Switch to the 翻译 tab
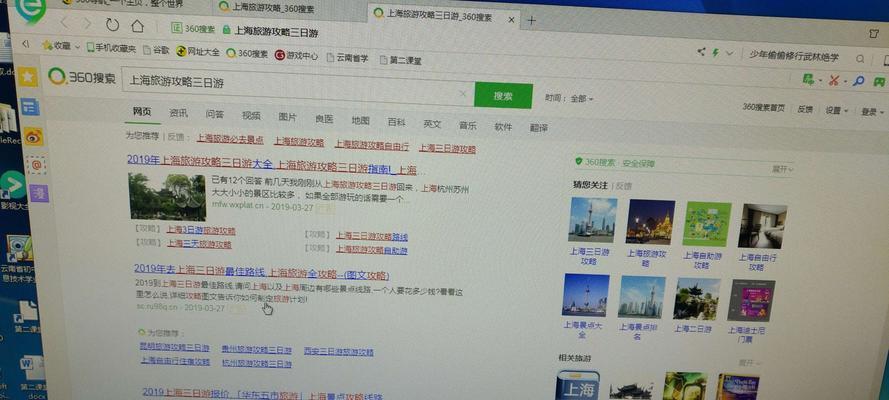Viewport: 889px width, 400px height. tap(539, 129)
